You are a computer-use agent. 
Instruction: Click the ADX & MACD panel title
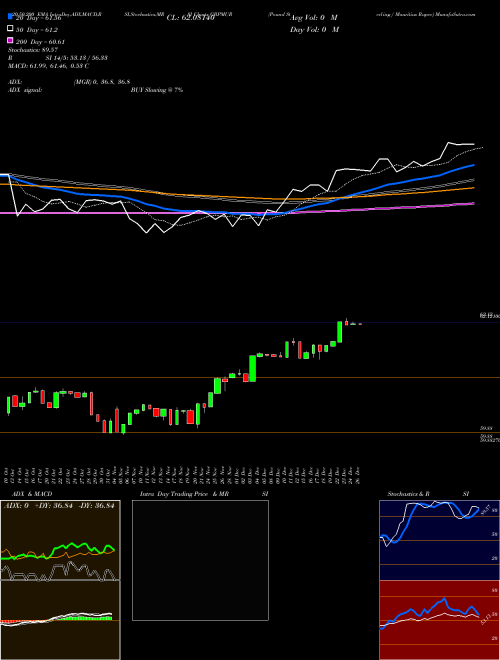(x=32, y=494)
